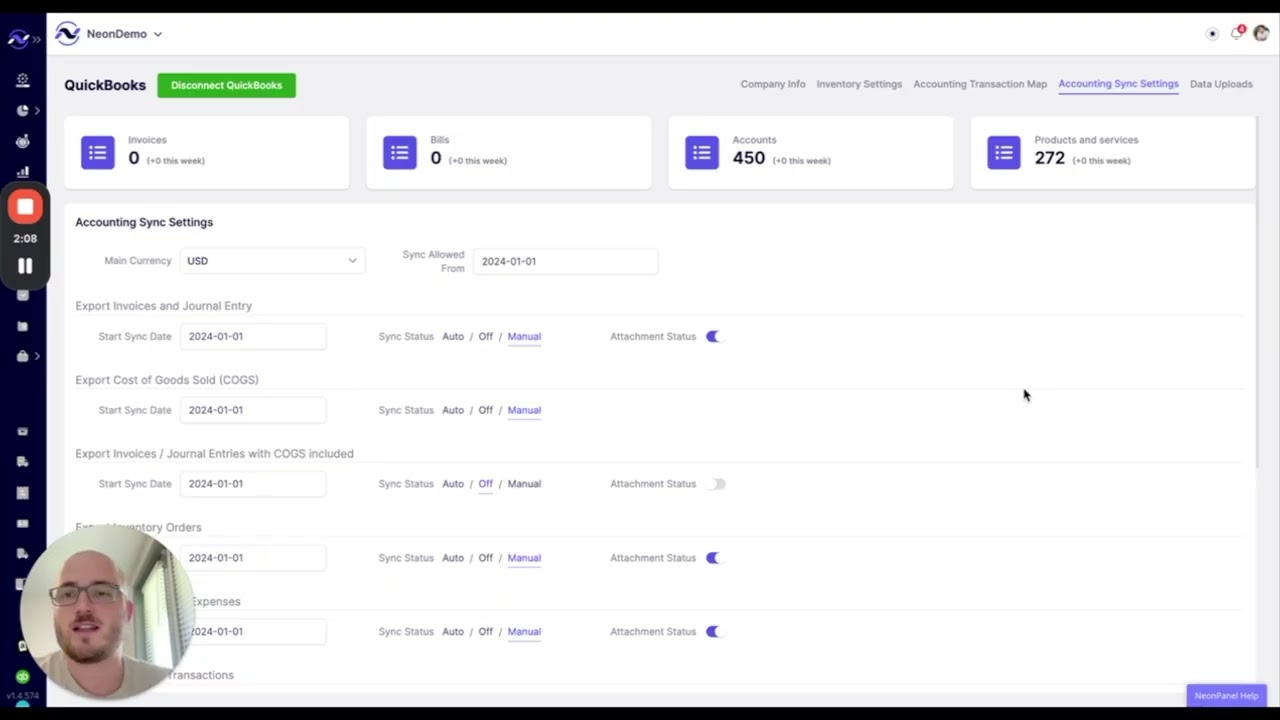Toggle Attachment Status for Export Inventory Orders row

click(x=714, y=558)
